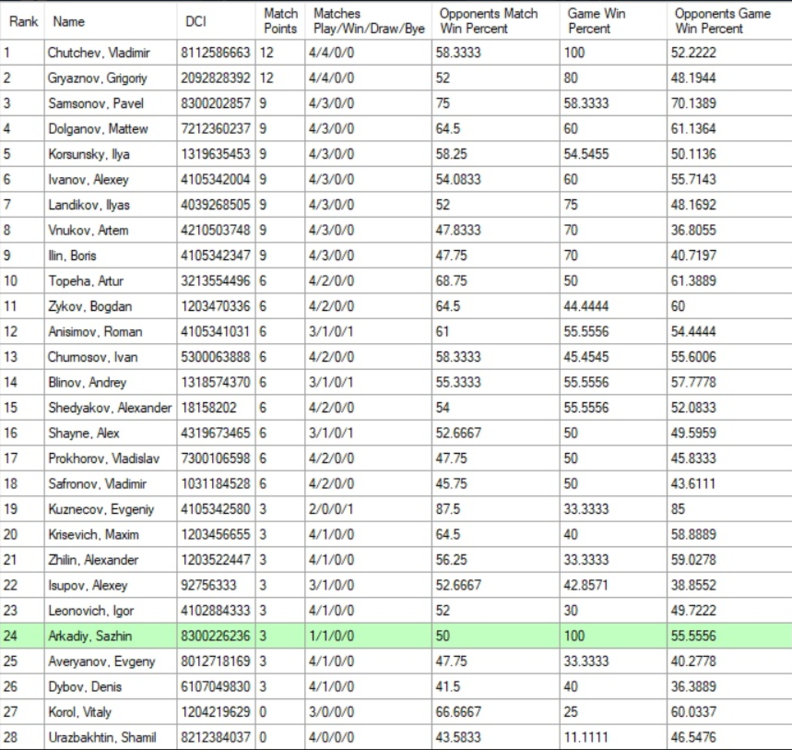Select the Urazbakhtin, Shamil row
The height and width of the screenshot is (750, 792).
click(101, 737)
